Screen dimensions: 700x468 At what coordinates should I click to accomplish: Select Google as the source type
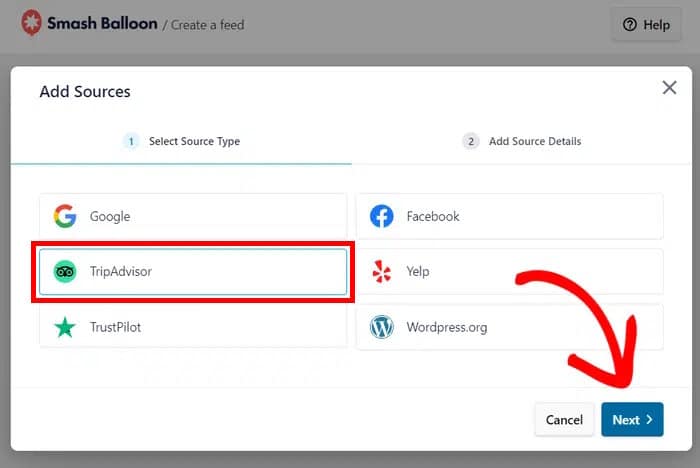click(x=193, y=216)
